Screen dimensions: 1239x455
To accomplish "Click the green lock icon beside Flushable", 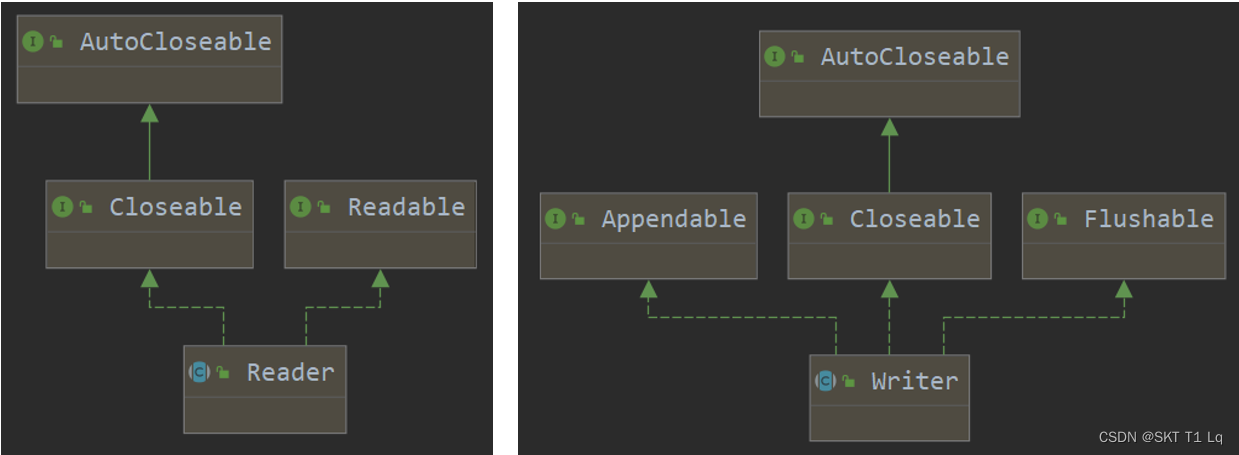I will (x=1060, y=220).
